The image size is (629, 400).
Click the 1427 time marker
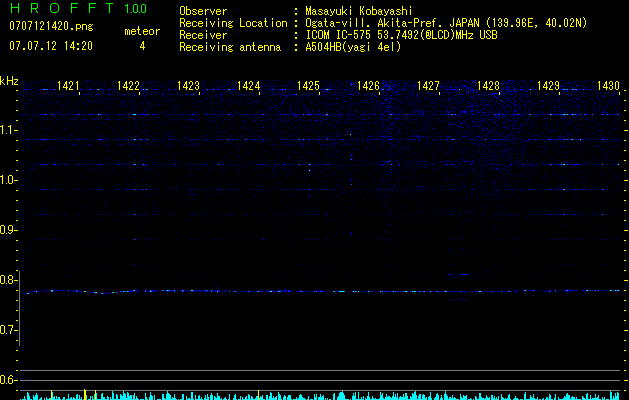(428, 85)
